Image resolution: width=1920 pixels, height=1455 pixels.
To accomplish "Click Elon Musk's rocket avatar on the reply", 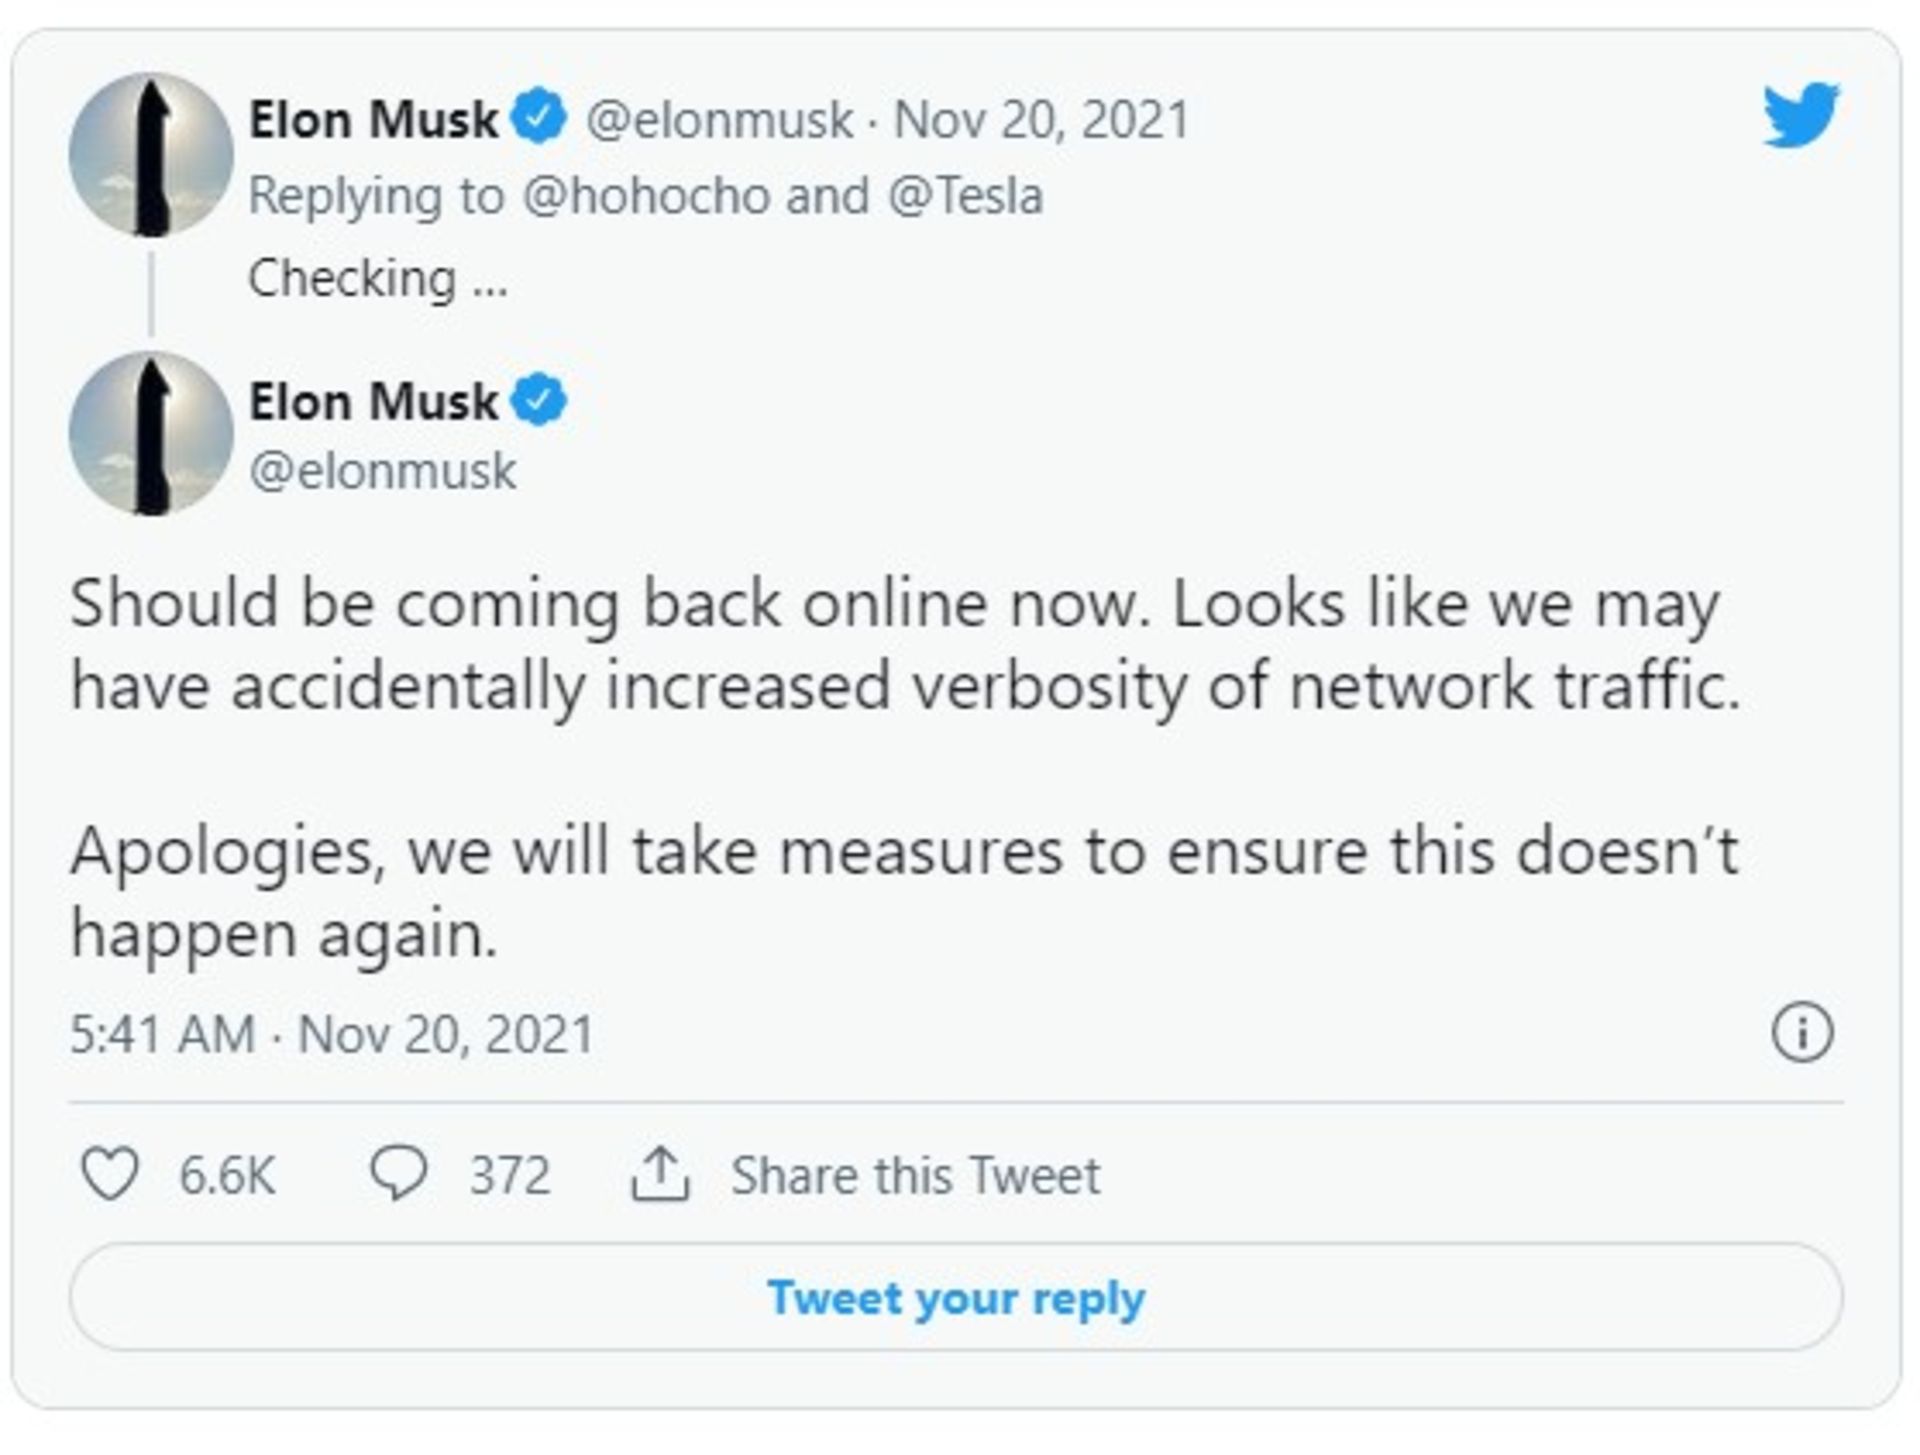I will point(150,440).
